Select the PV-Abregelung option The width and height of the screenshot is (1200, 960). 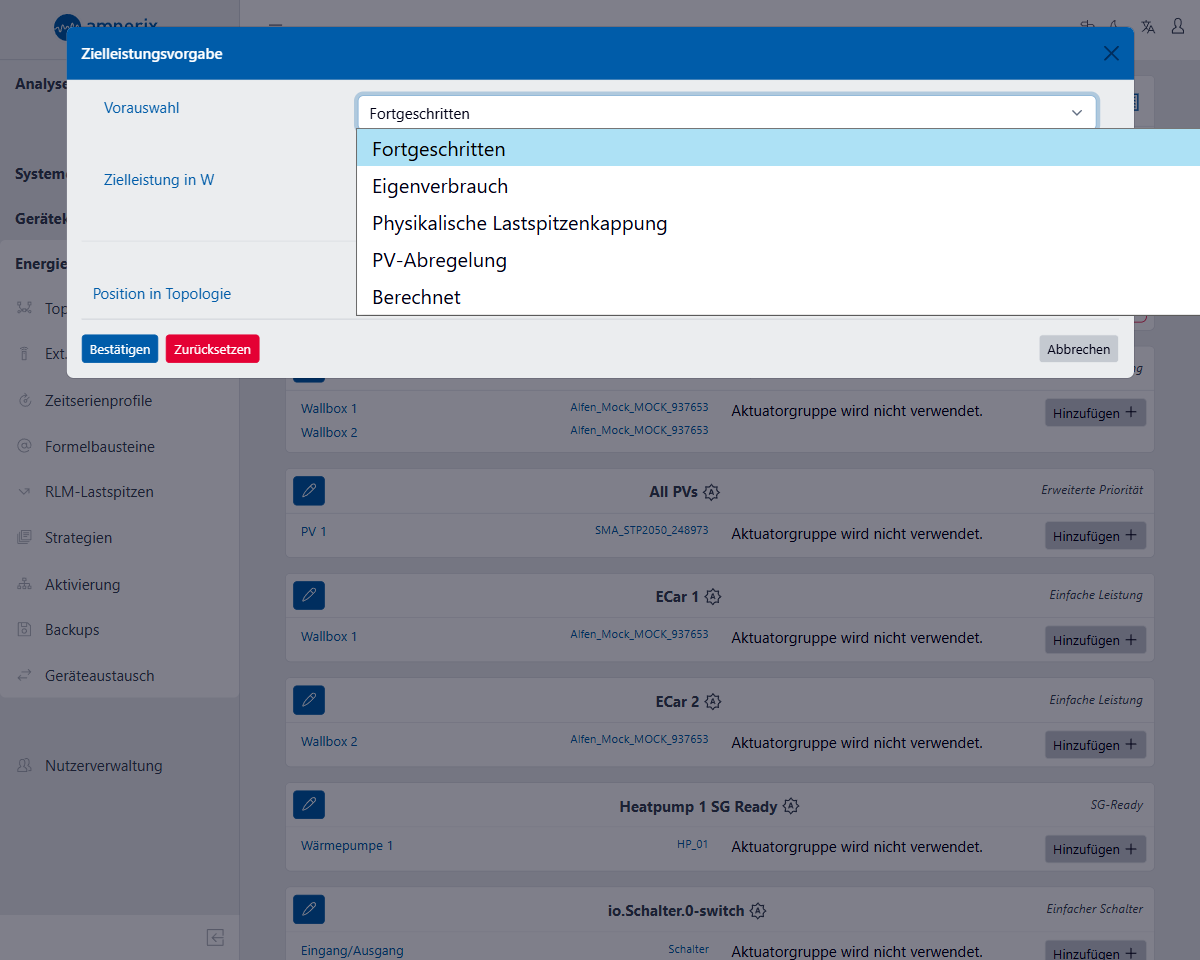439,260
